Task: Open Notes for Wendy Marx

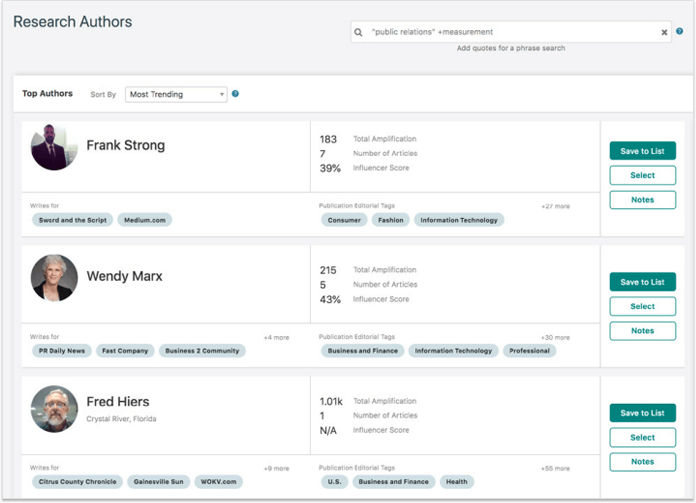Action: click(x=642, y=331)
